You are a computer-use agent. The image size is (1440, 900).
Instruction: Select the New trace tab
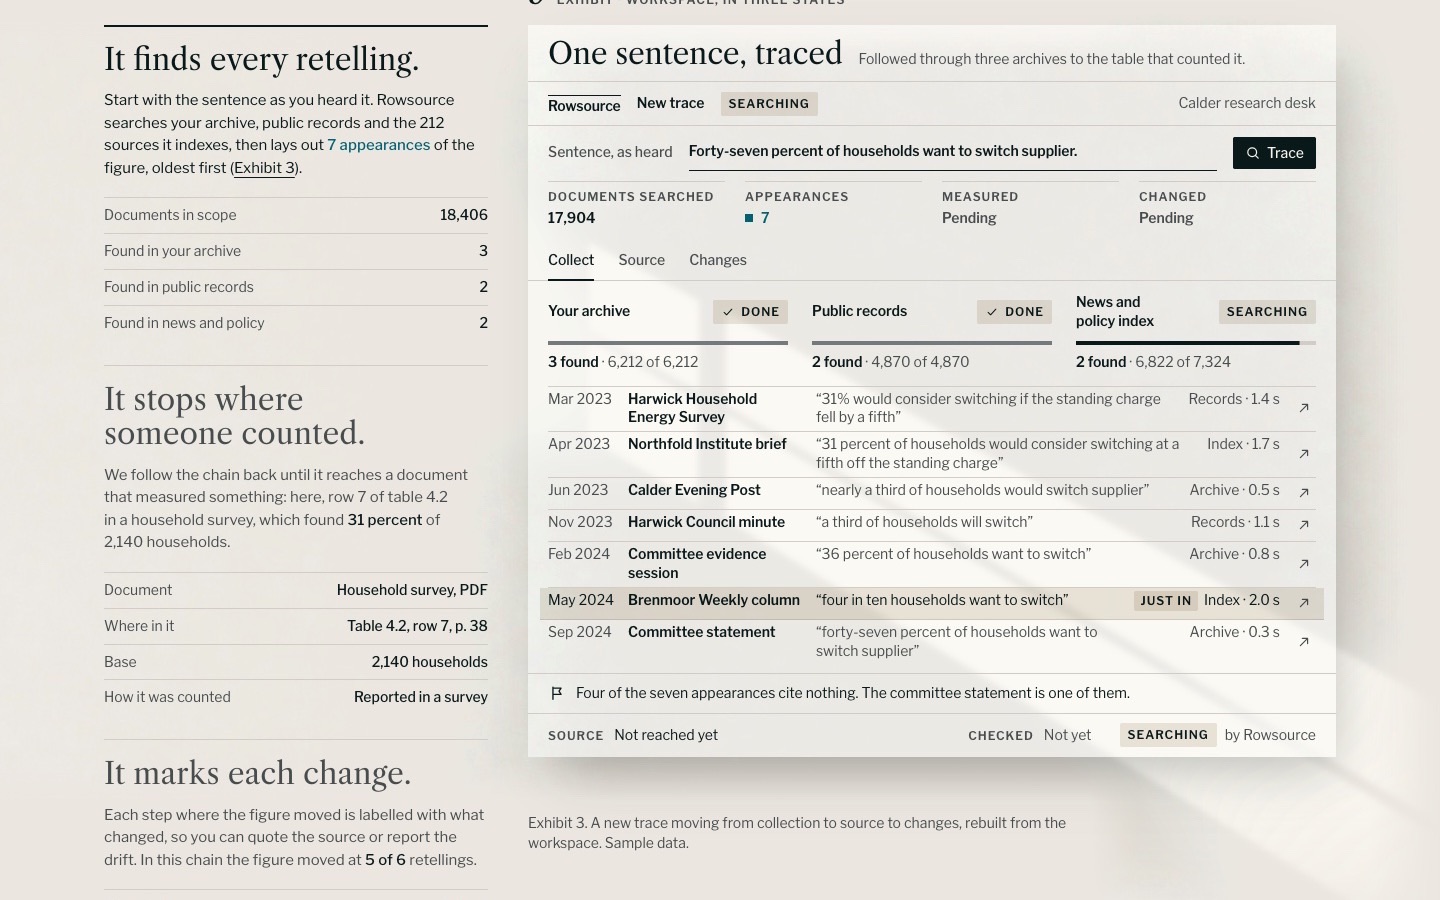tap(670, 103)
